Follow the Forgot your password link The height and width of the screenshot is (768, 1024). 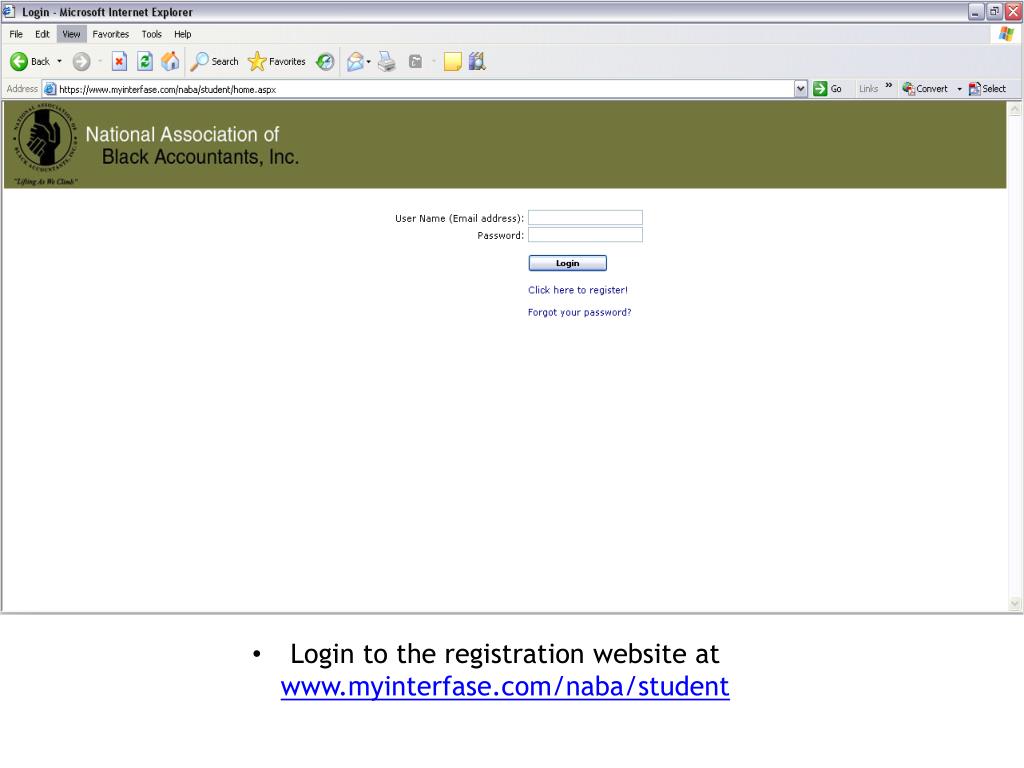tap(579, 312)
